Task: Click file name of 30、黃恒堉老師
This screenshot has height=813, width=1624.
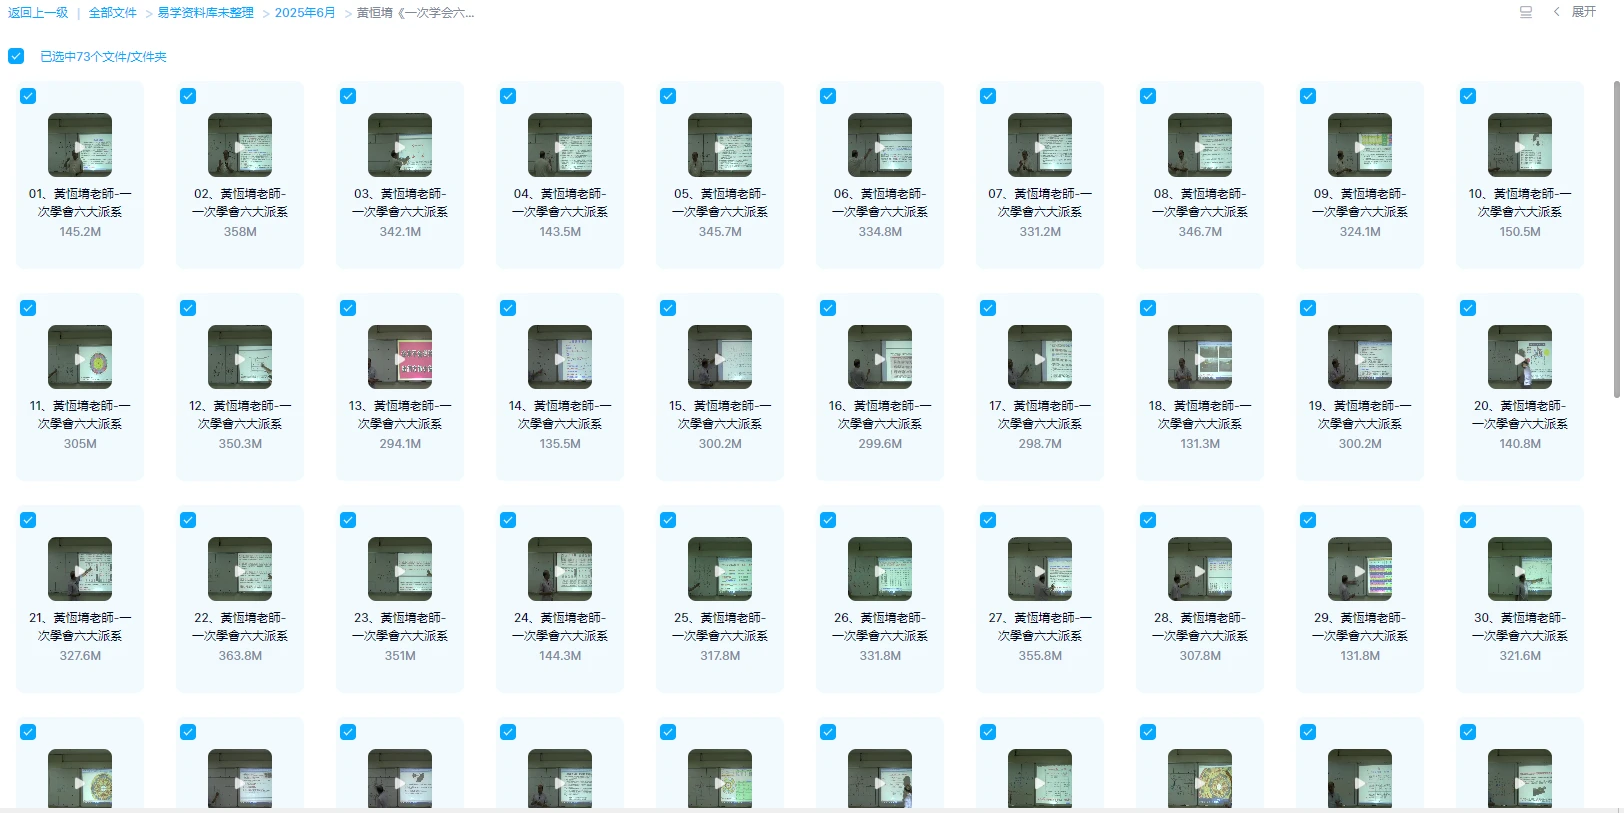Action: coord(1520,627)
